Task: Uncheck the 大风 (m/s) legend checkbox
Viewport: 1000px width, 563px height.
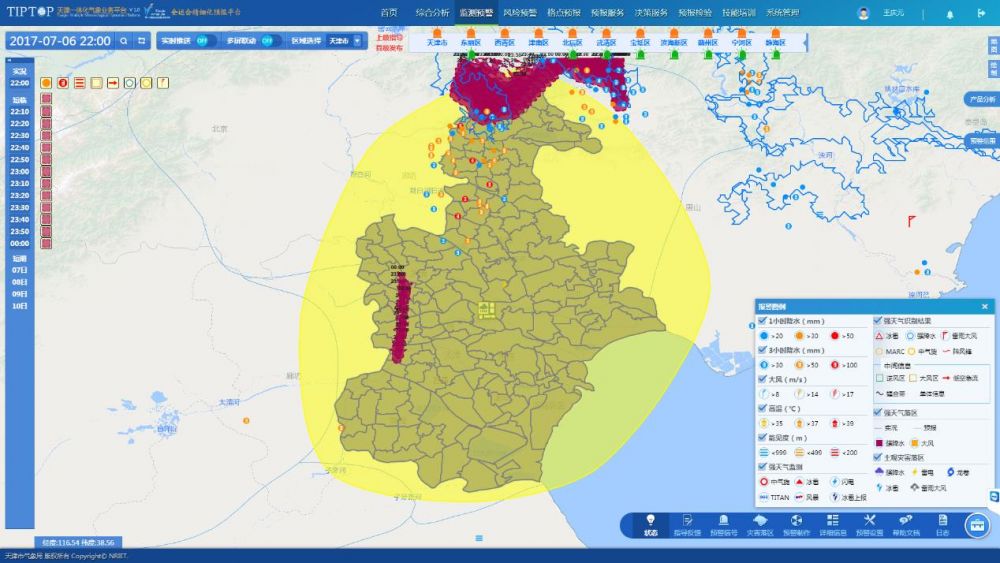Action: point(762,379)
